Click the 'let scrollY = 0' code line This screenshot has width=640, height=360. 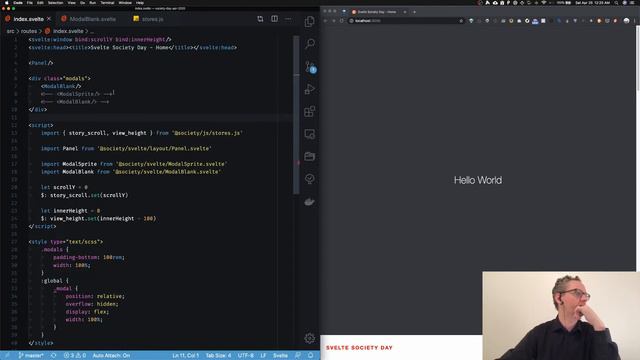pos(64,187)
